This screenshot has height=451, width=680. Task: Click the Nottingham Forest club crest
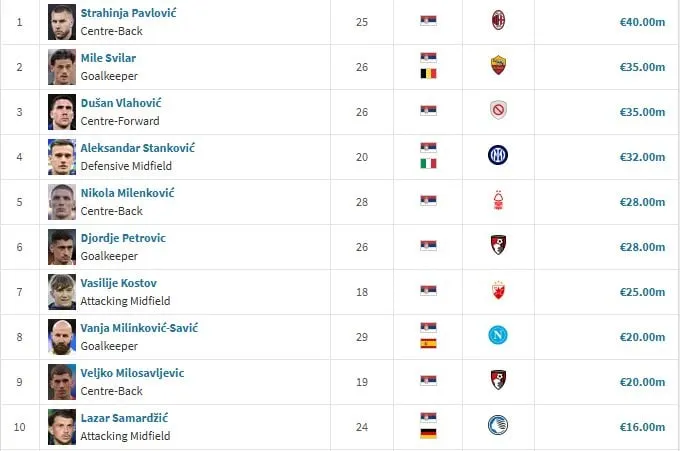(498, 200)
